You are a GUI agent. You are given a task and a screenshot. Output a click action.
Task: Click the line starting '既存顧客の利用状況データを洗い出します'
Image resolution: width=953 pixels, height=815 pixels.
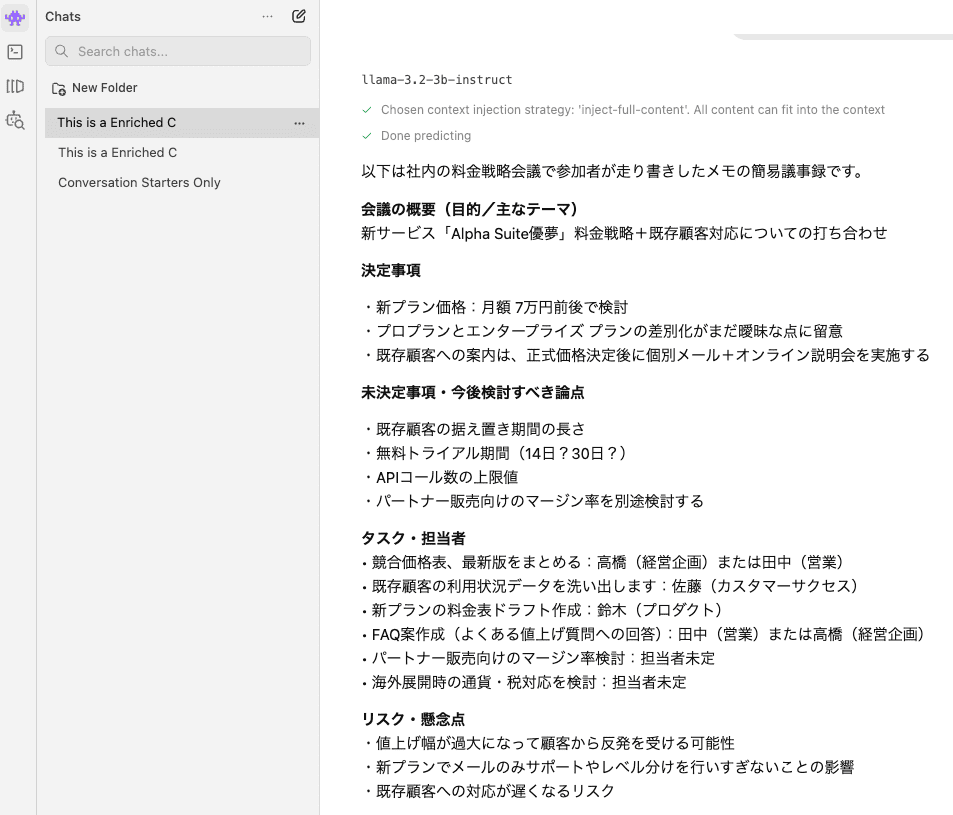click(611, 586)
